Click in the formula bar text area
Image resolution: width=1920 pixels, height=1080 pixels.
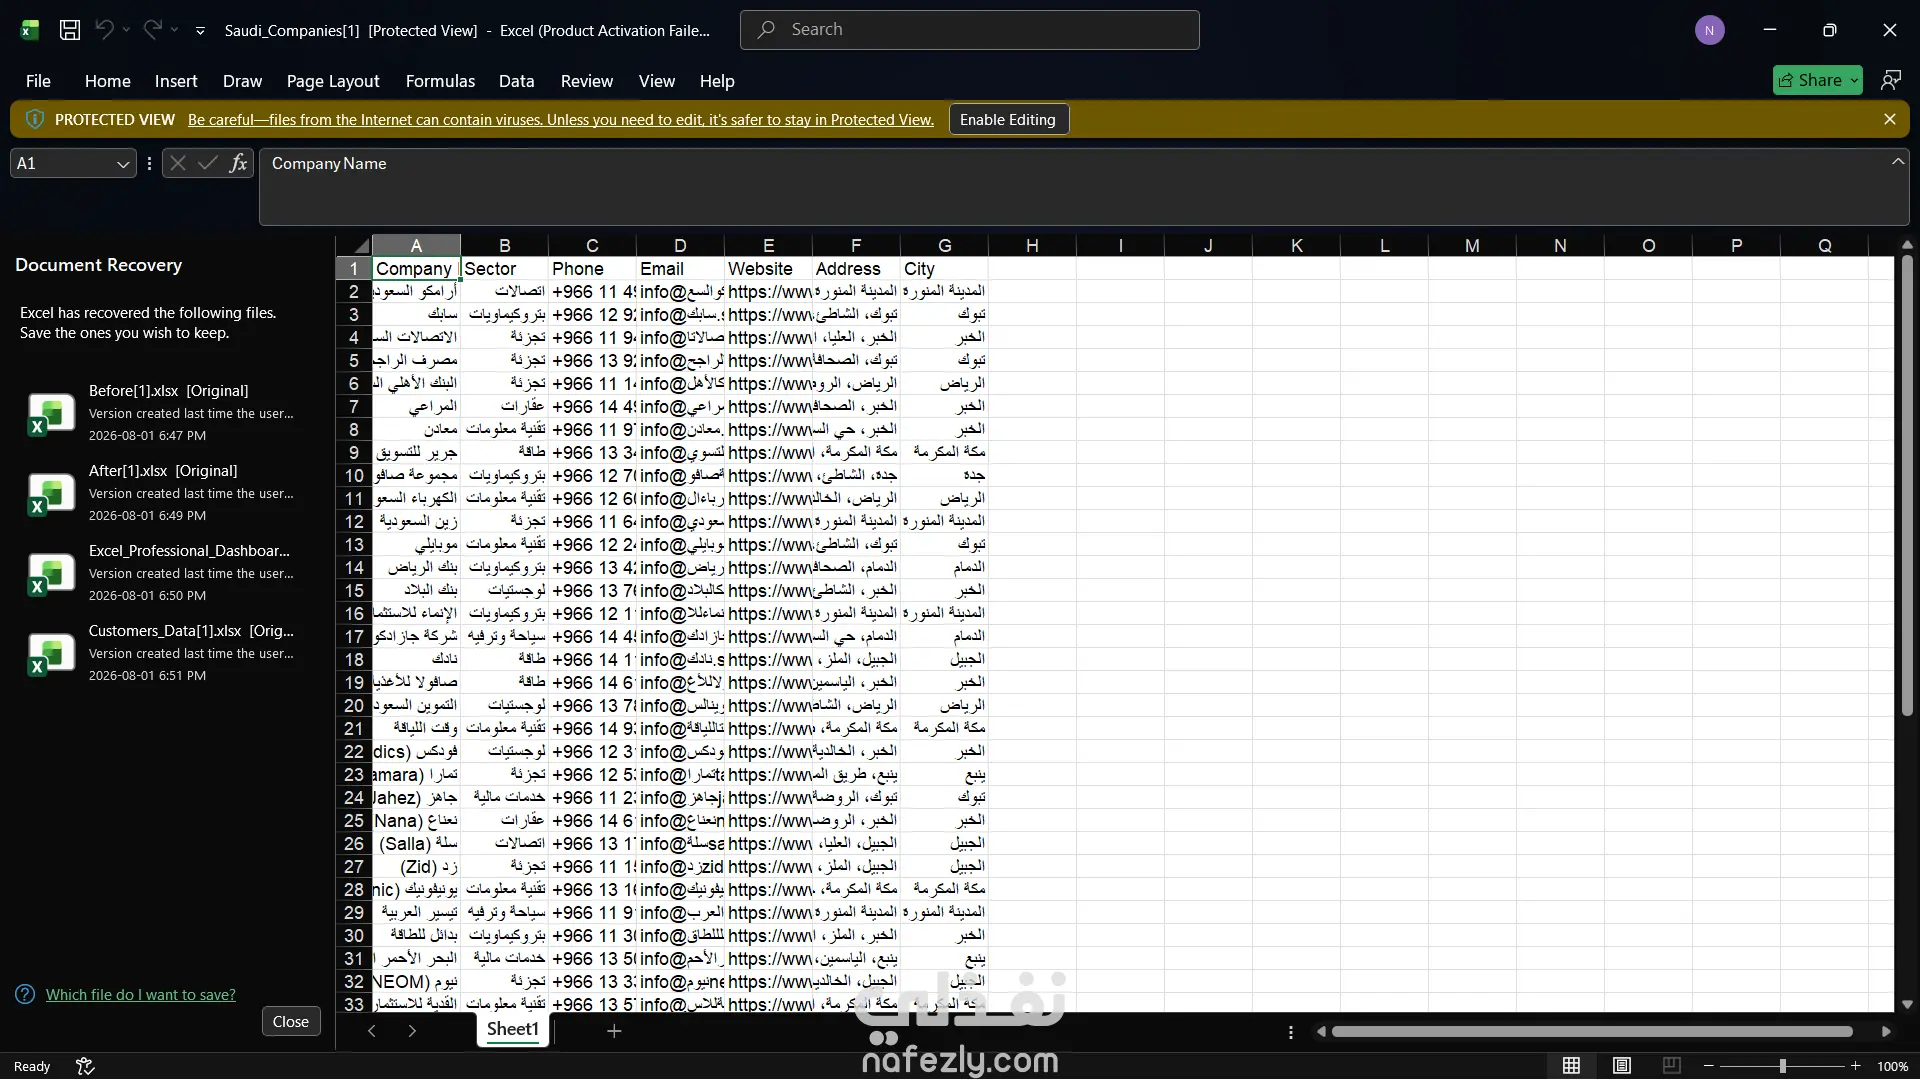1075,187
